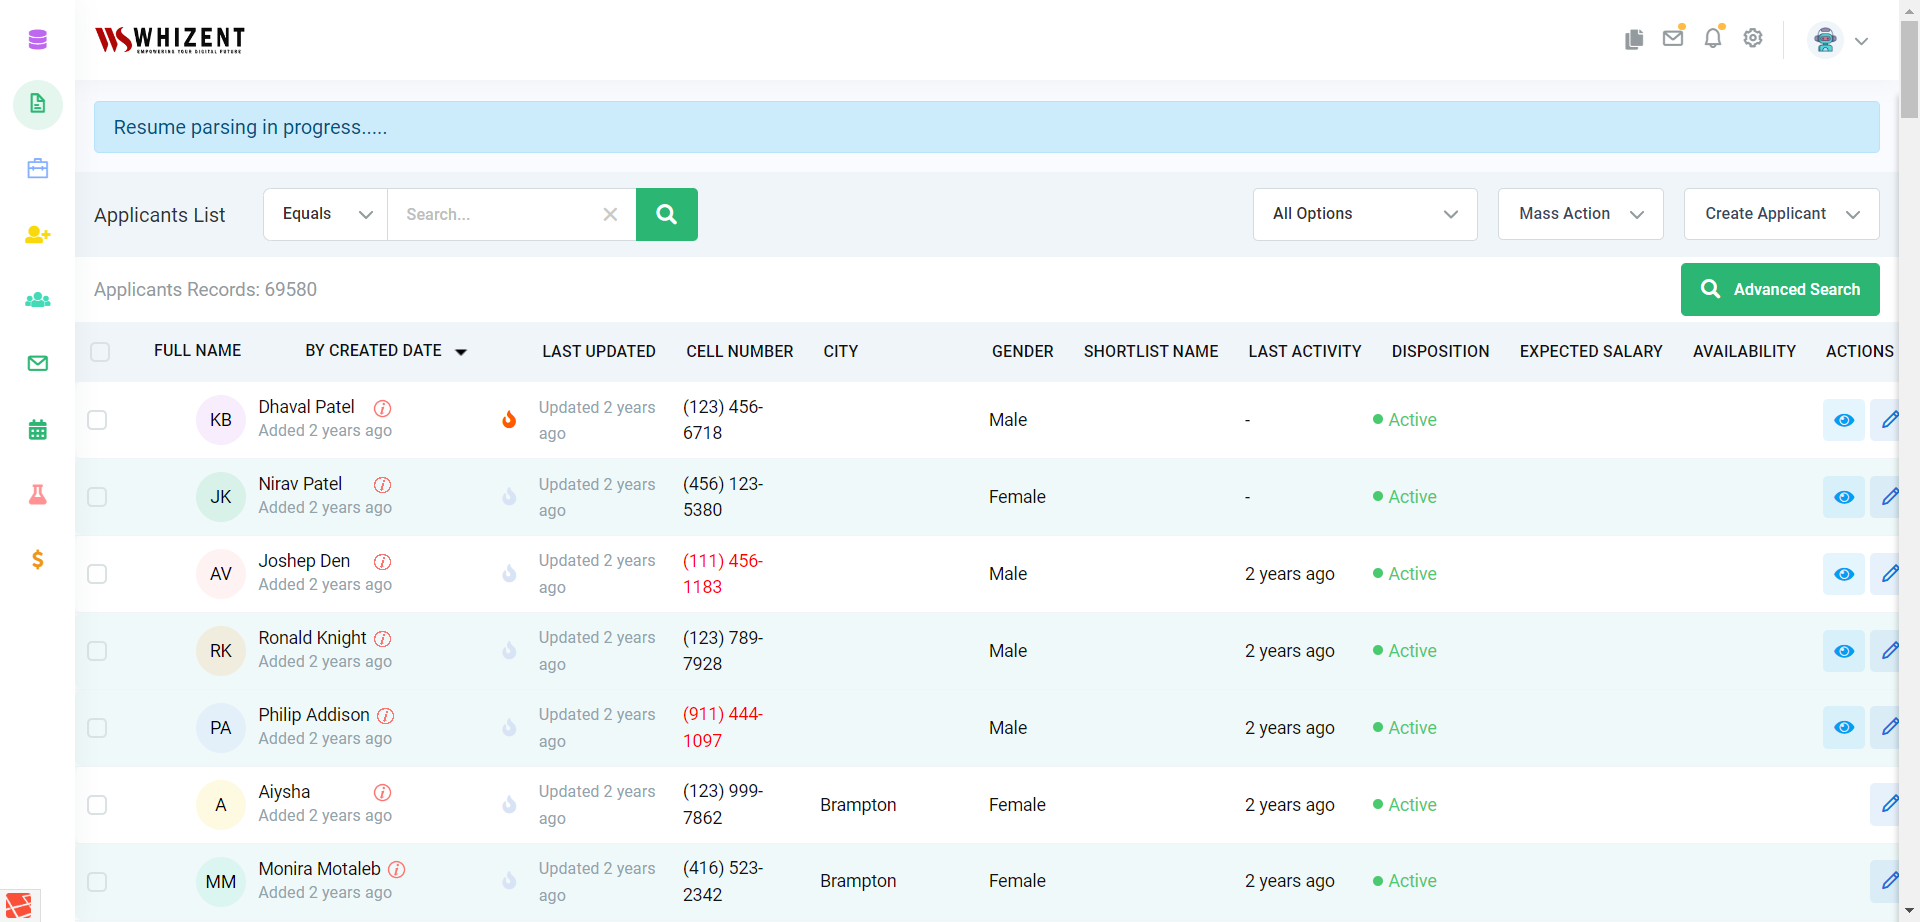Open the Equals filter dropdown
The height and width of the screenshot is (922, 1920).
(x=326, y=214)
